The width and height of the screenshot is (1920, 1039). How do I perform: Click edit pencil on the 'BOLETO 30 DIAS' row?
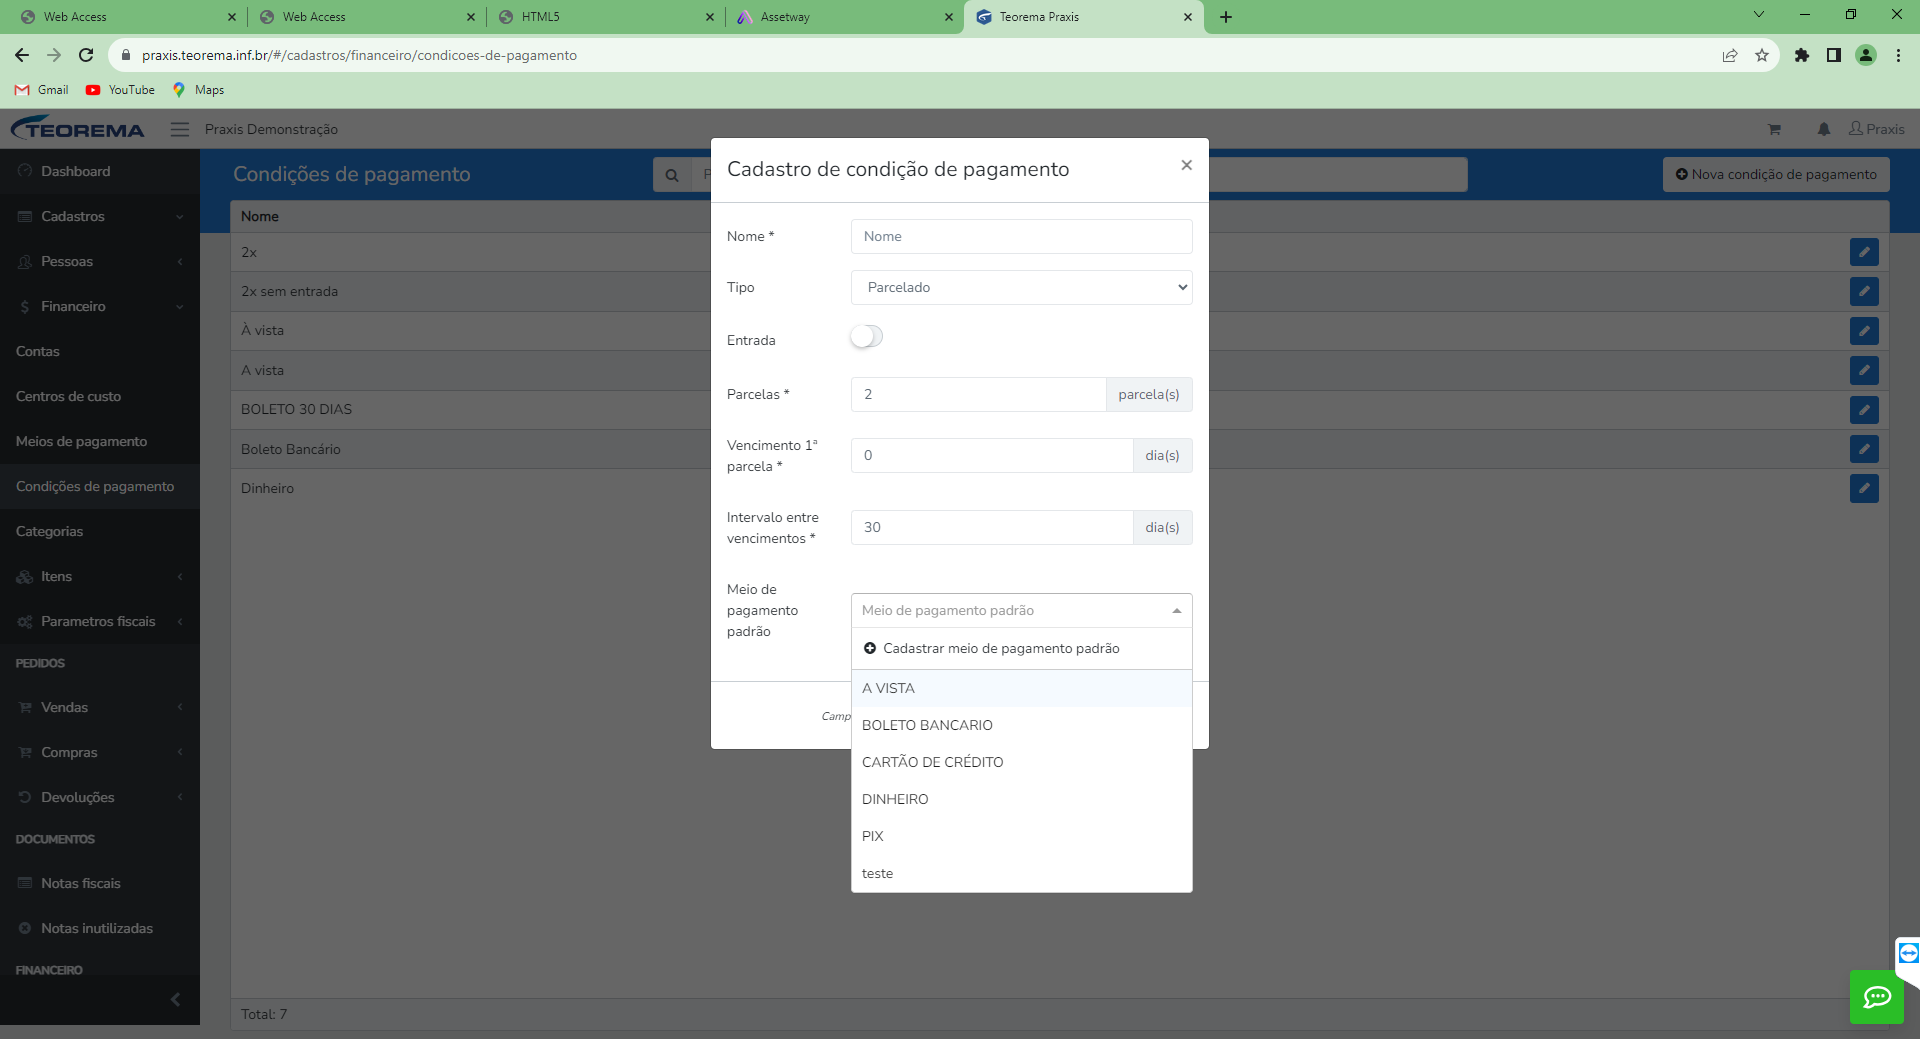click(x=1864, y=409)
